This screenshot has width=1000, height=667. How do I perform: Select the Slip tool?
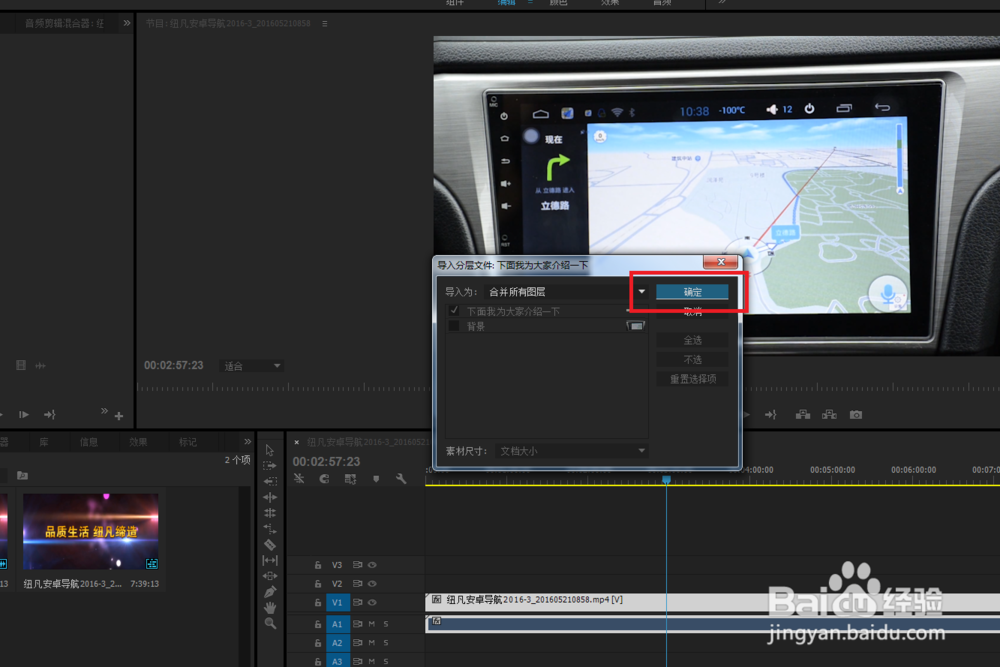point(270,561)
